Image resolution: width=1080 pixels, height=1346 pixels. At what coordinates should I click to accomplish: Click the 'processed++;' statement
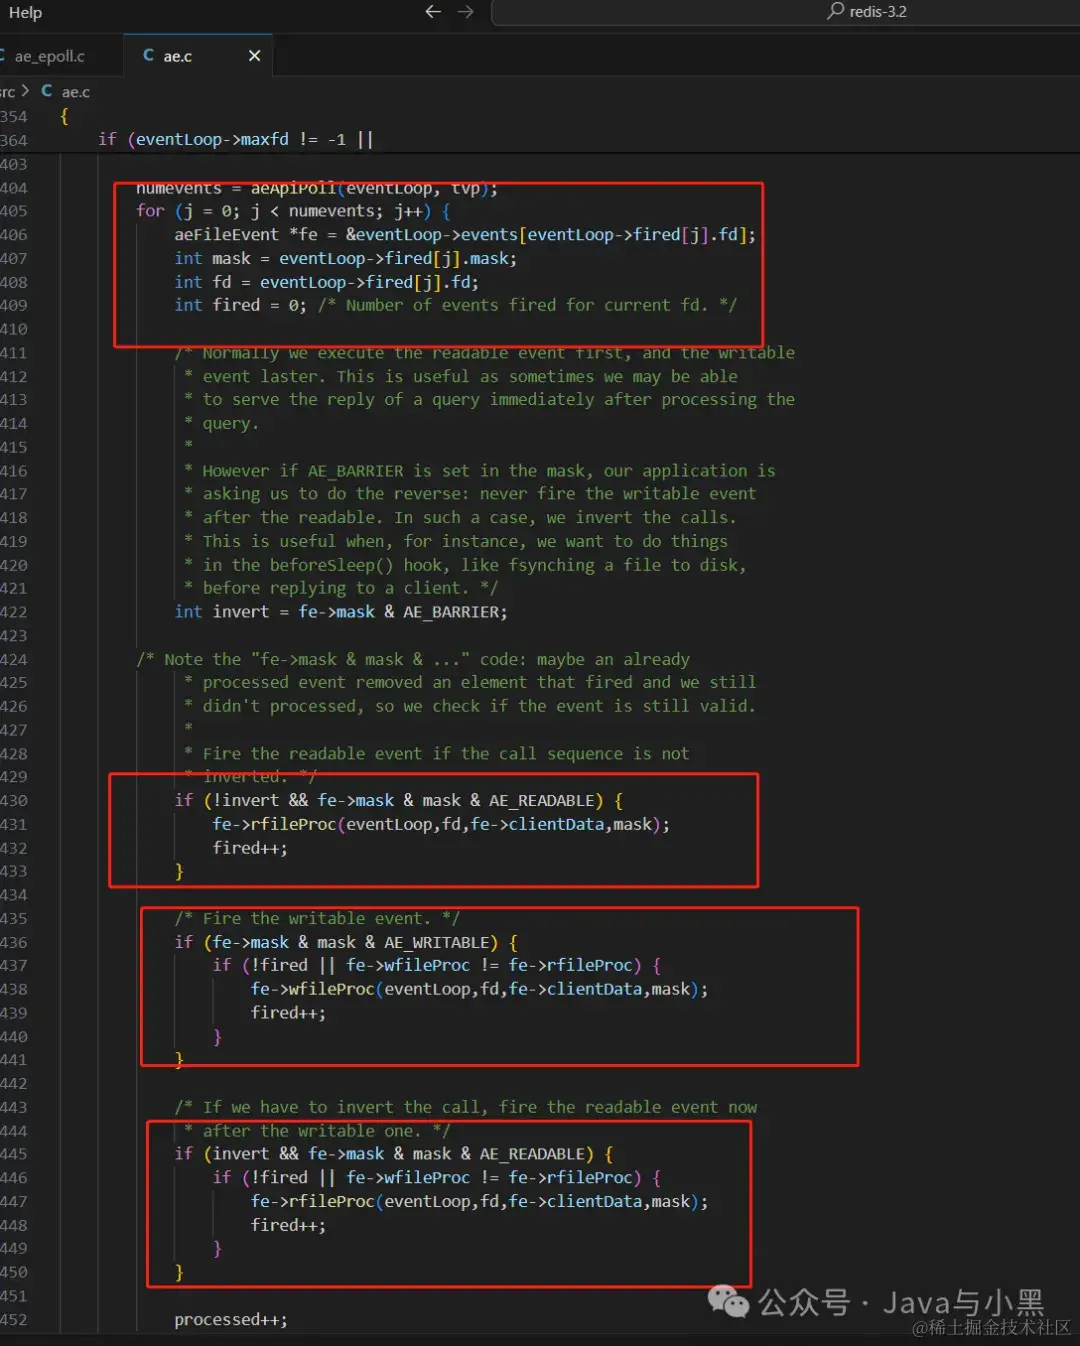click(x=231, y=1320)
